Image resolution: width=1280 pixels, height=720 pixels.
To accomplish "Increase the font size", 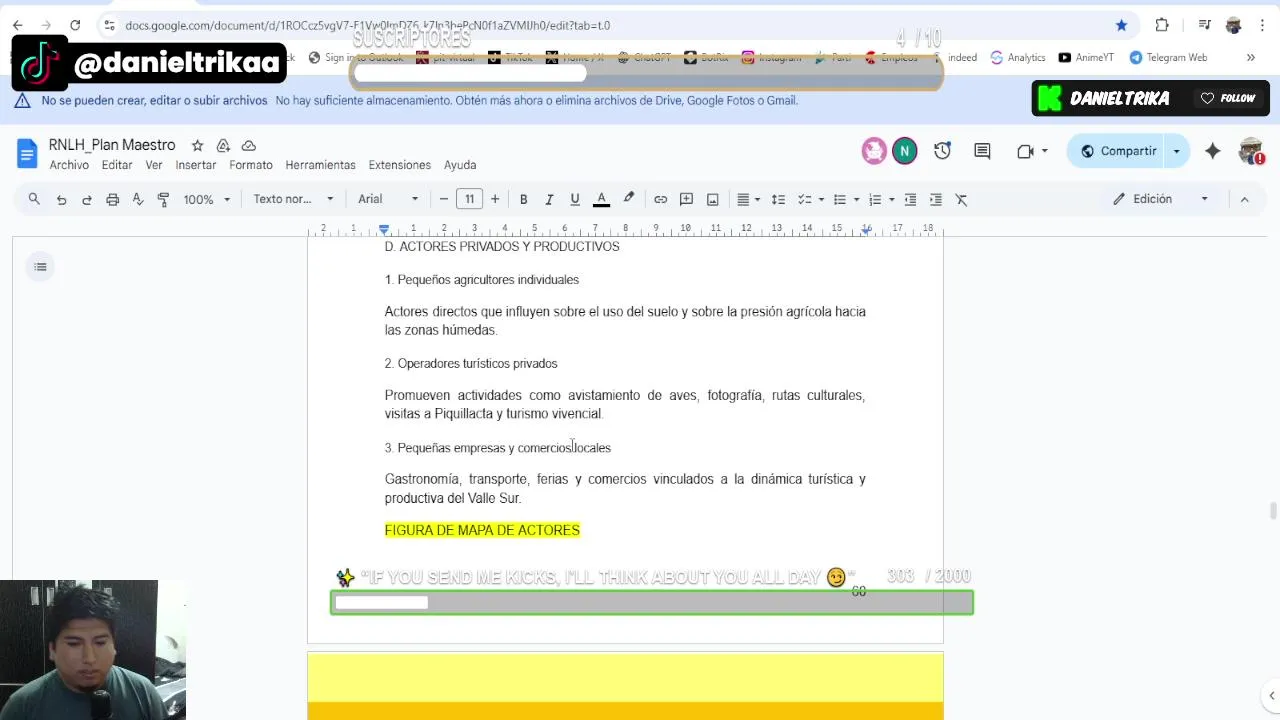I will [x=495, y=199].
